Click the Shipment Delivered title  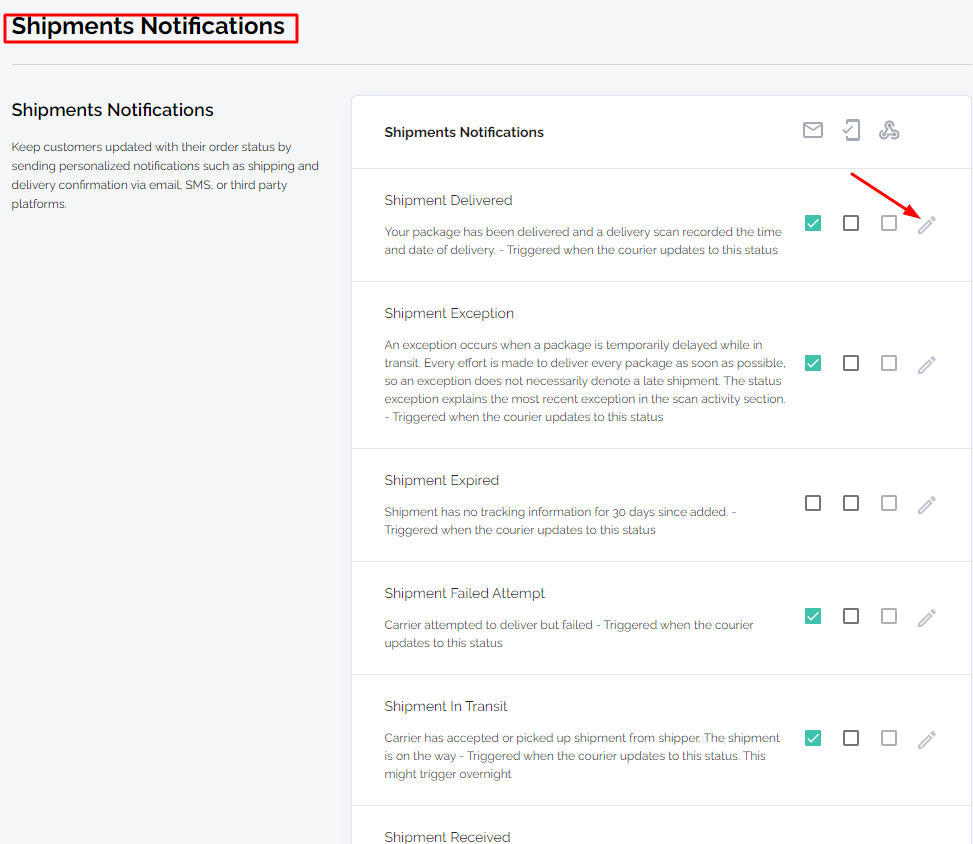click(x=448, y=200)
